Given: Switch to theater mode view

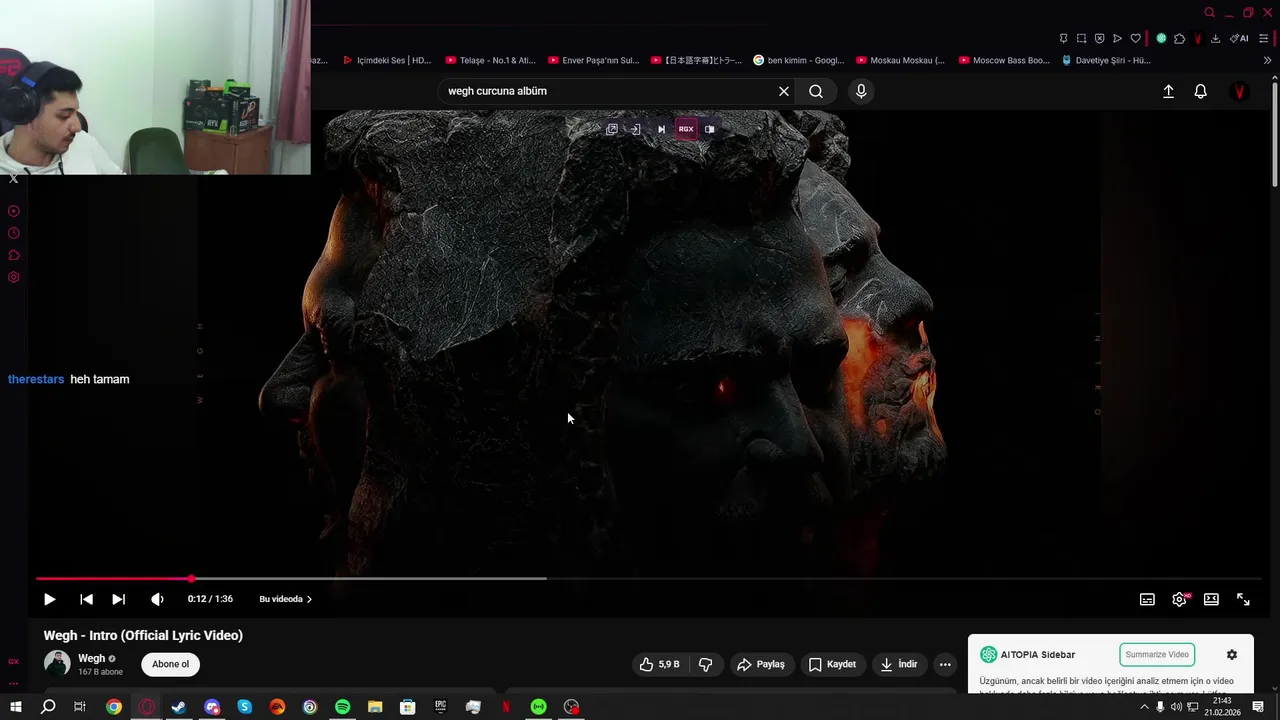Looking at the screenshot, I should point(1211,599).
